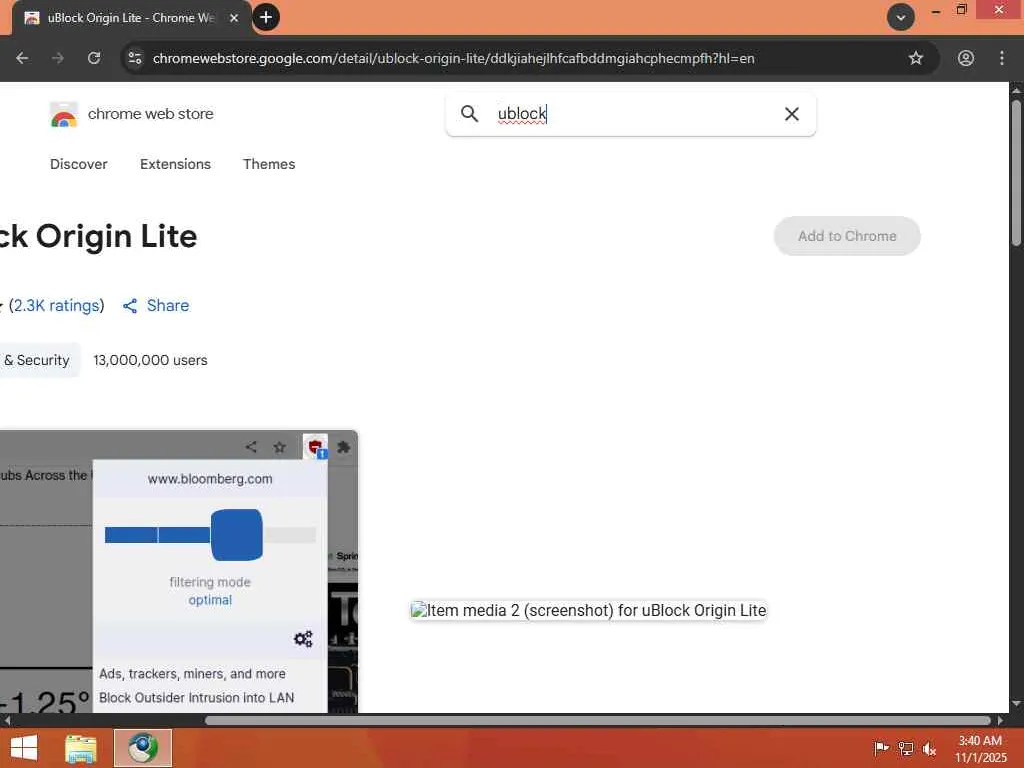Click the vertical scrollbar thumb

click(x=1016, y=173)
